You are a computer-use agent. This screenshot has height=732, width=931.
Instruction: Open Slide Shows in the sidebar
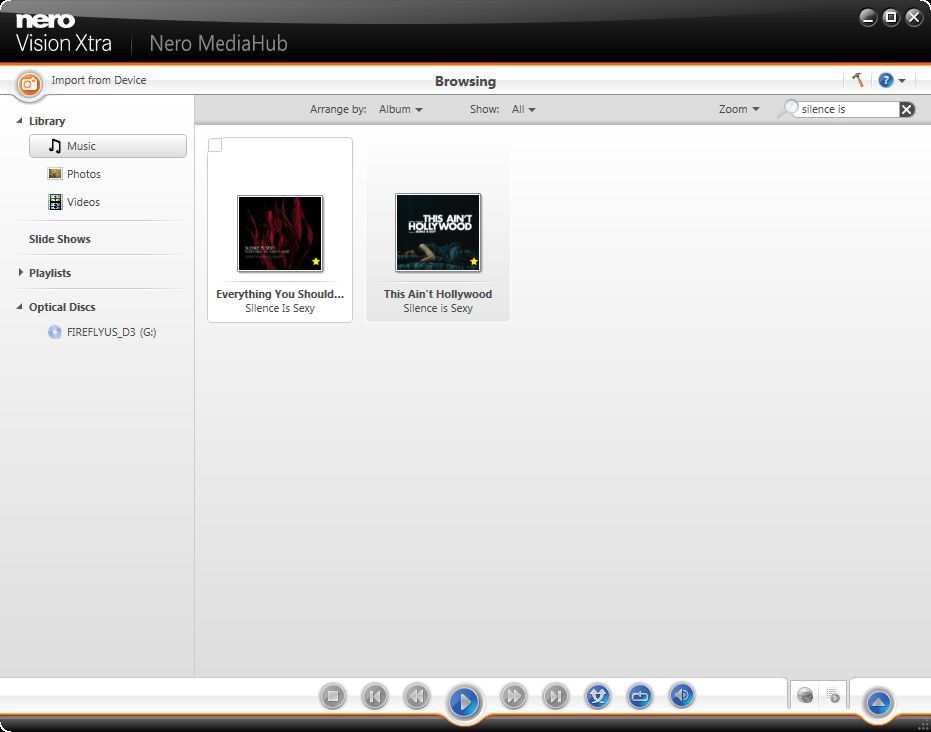[59, 239]
